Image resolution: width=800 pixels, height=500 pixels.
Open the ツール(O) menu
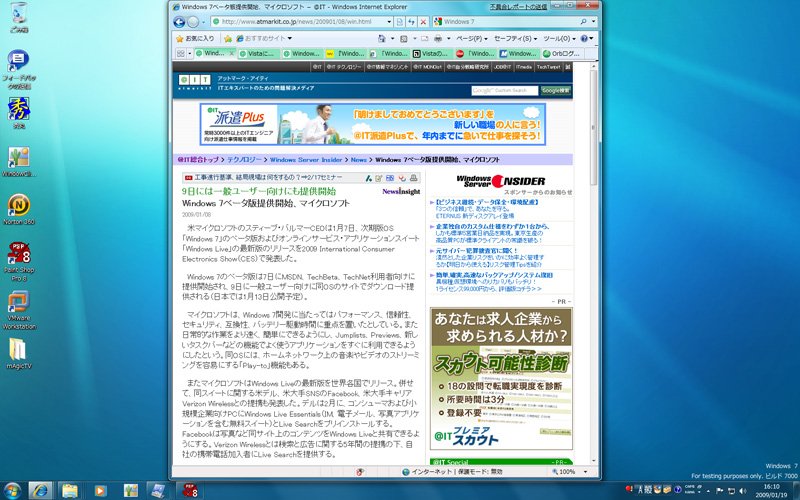(559, 38)
